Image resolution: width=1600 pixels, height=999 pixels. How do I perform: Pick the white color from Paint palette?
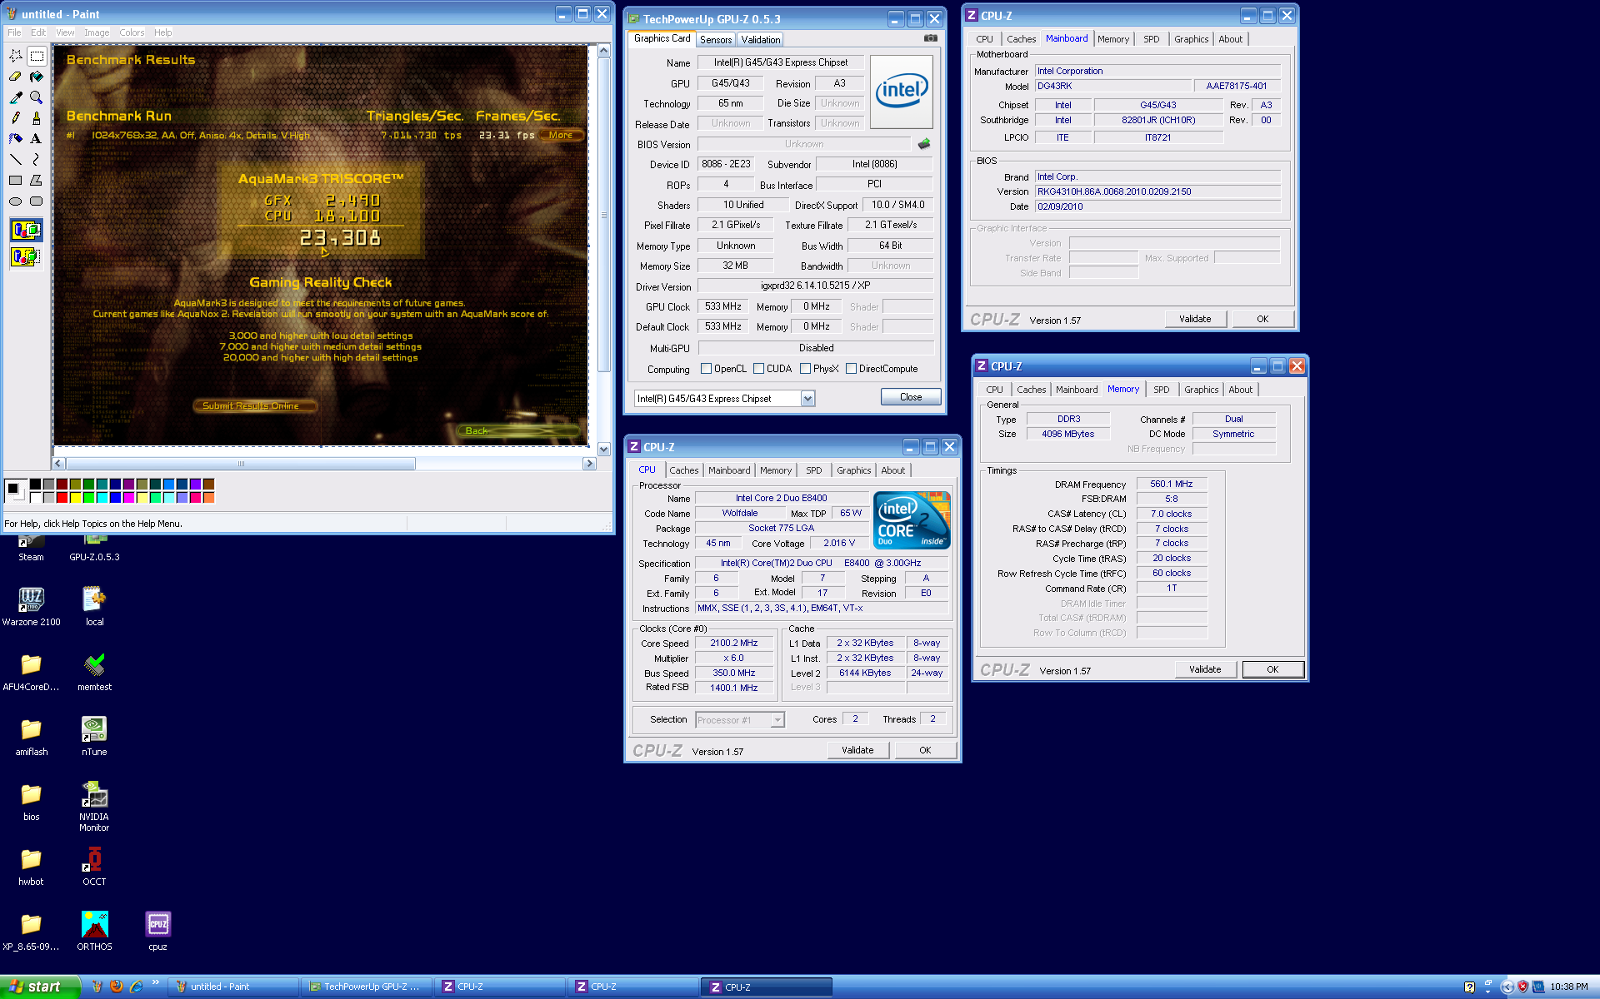pyautogui.click(x=35, y=498)
